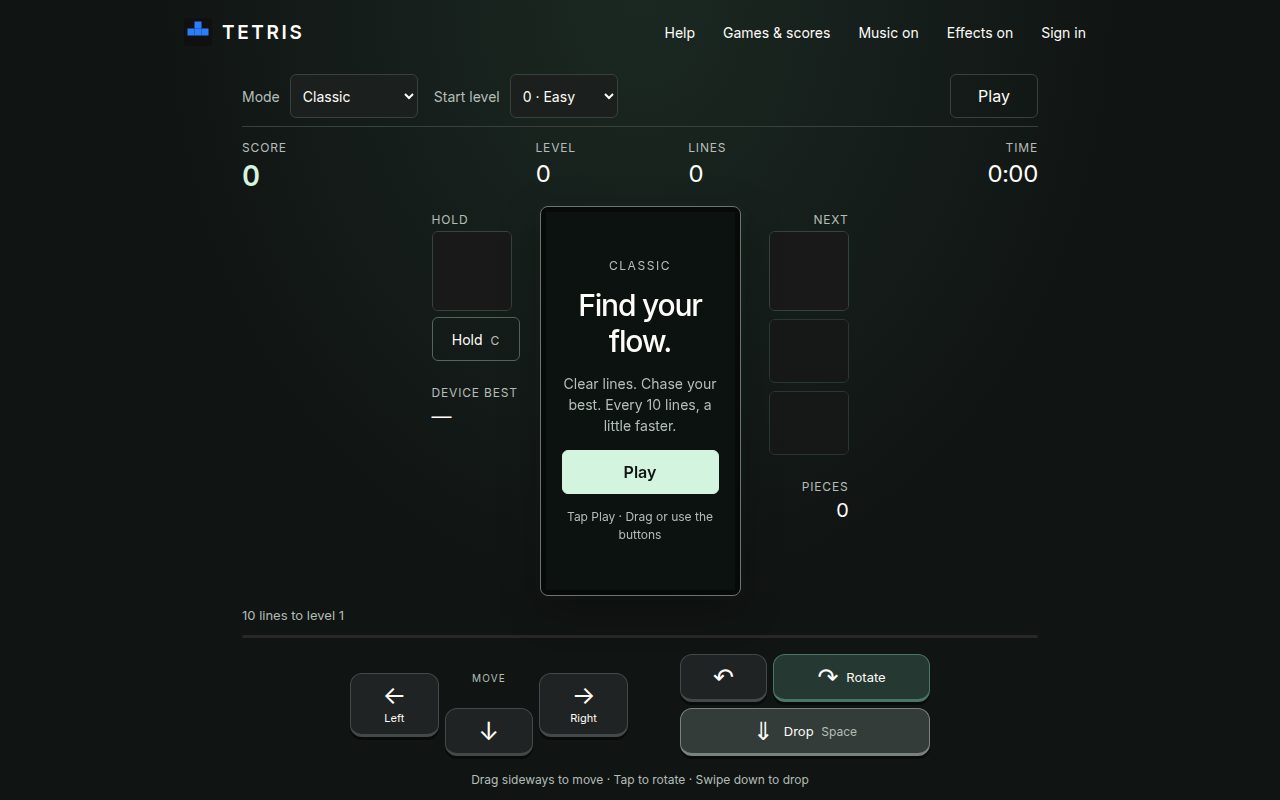Click the DEVICE BEST label
1280x800 pixels.
coord(474,393)
